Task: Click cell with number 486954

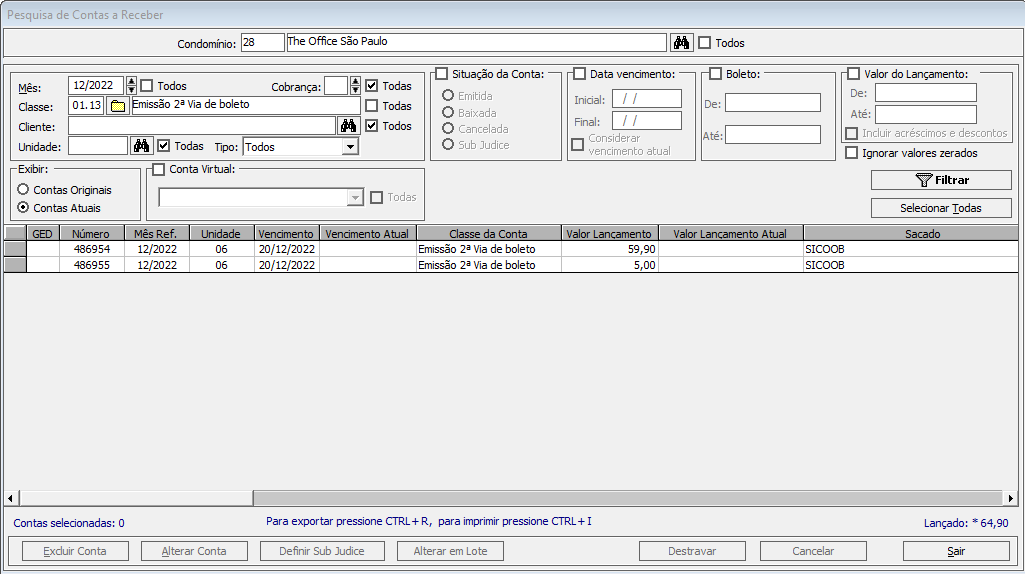Action: coord(92,249)
